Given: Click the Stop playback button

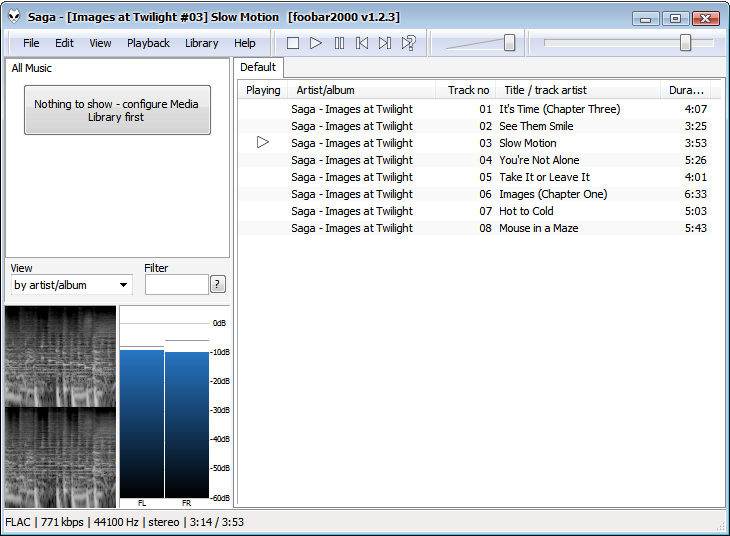Looking at the screenshot, I should click(x=293, y=43).
